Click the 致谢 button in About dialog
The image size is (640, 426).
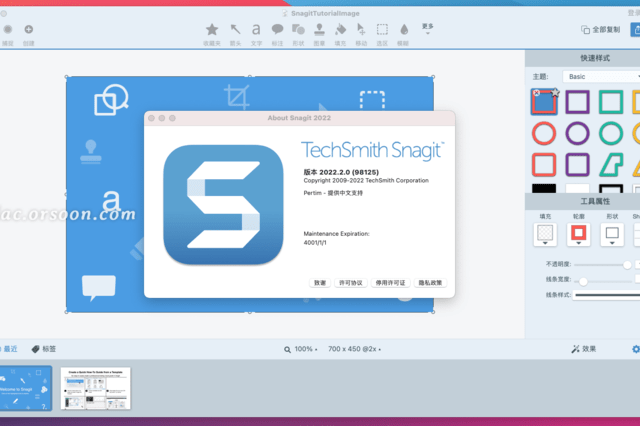pos(320,283)
